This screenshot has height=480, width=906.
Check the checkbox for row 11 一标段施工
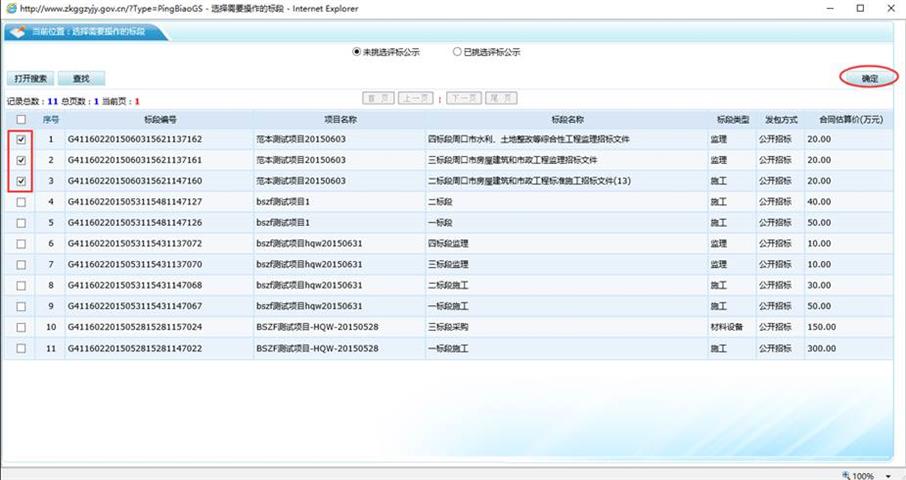click(21, 348)
